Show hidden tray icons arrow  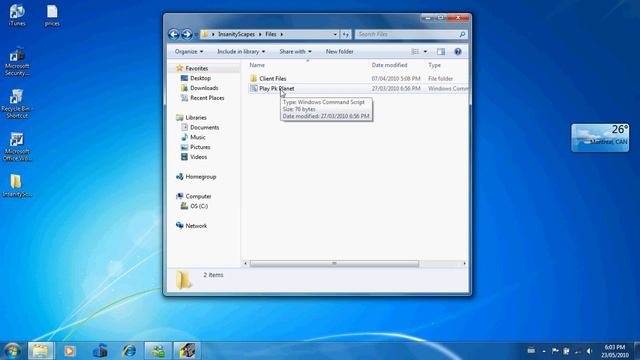[x=544, y=351]
